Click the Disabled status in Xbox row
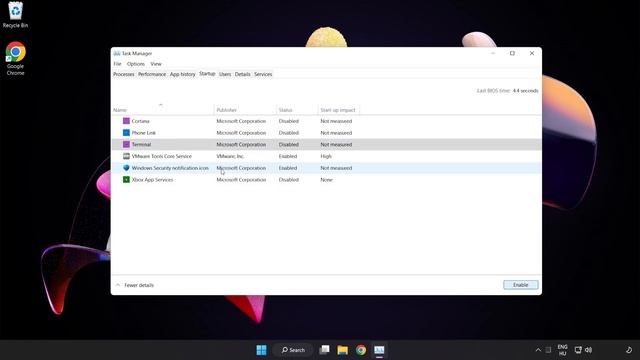This screenshot has width=640, height=360. click(289, 180)
